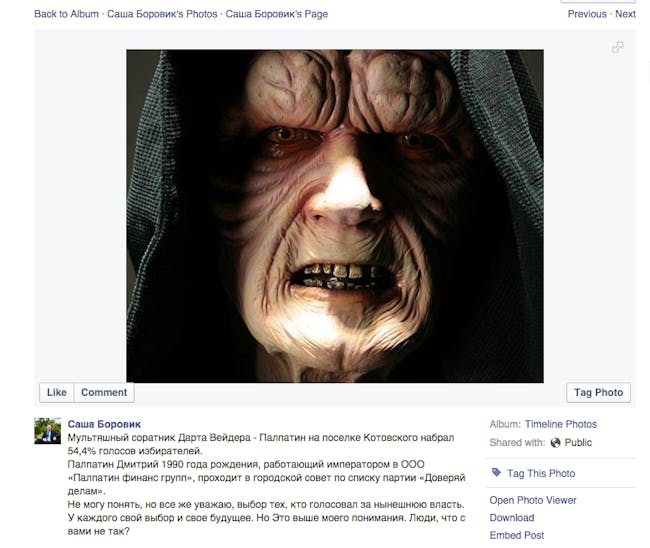This screenshot has width=650, height=548.
Task: Click the Like button below photo
Action: 57,393
